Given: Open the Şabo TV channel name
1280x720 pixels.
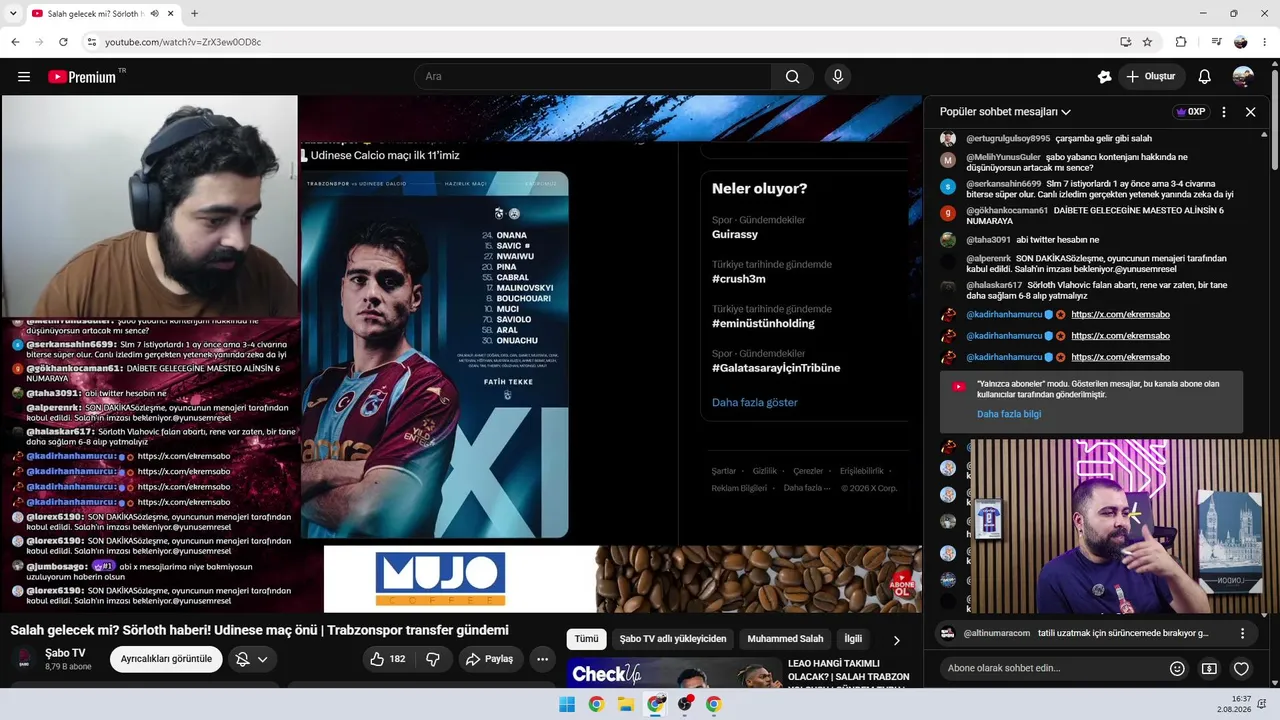Looking at the screenshot, I should coord(65,653).
